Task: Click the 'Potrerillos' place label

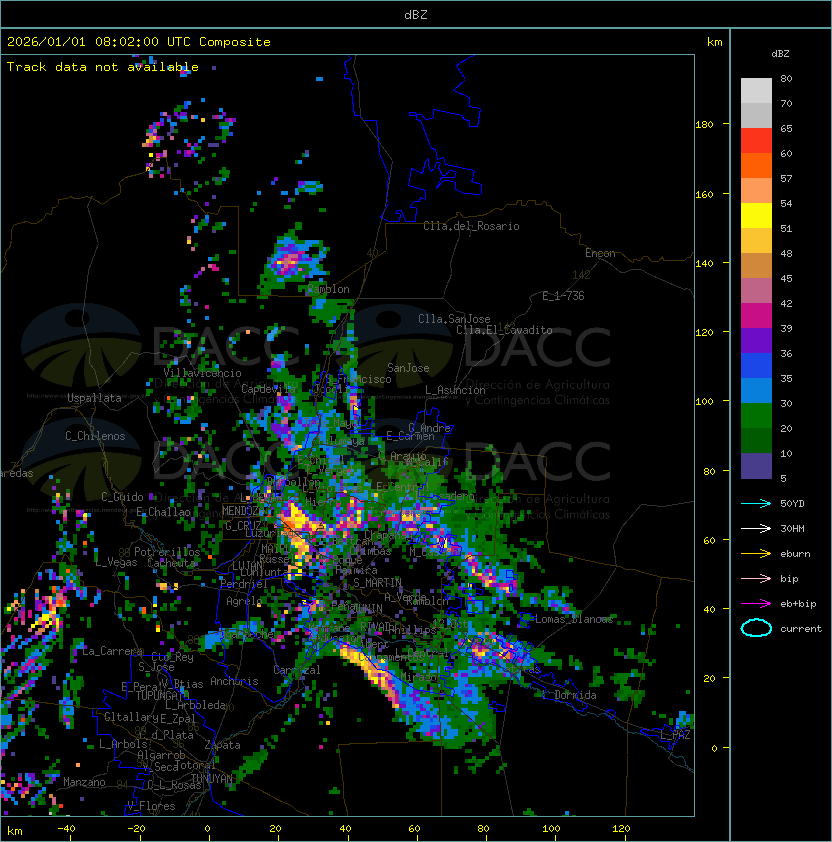Action: [x=167, y=552]
